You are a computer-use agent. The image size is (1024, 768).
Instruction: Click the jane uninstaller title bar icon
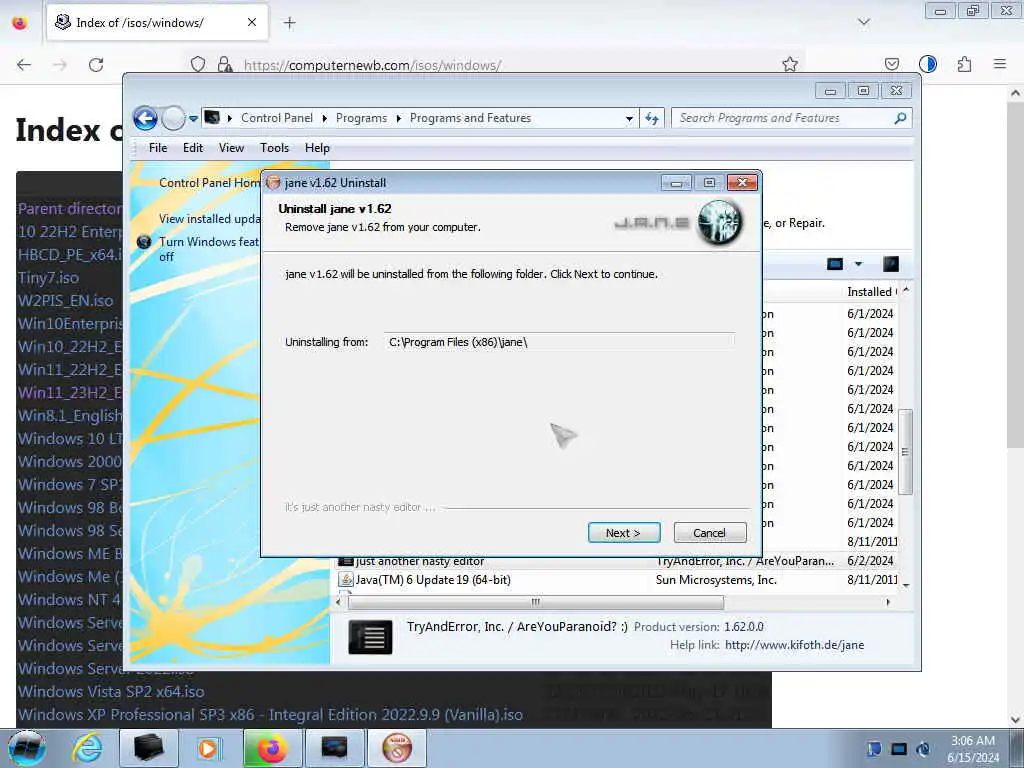274,183
